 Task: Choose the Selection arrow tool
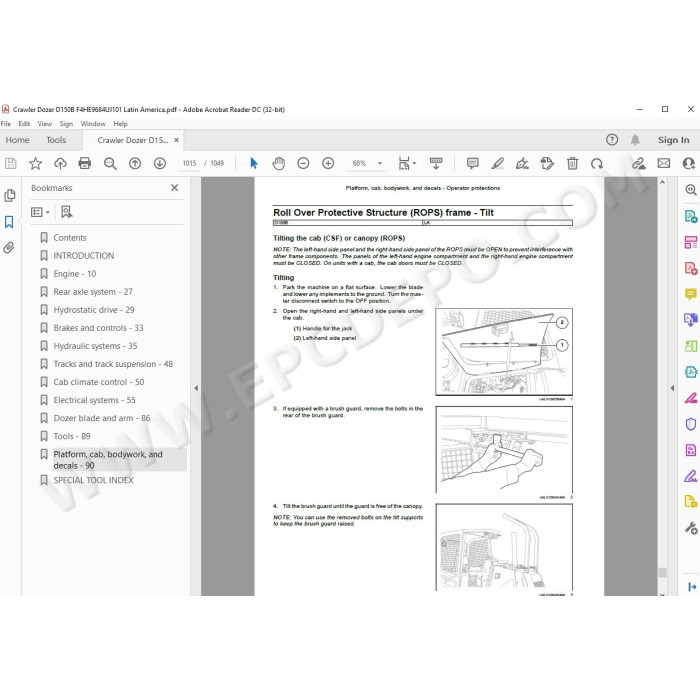coord(254,163)
